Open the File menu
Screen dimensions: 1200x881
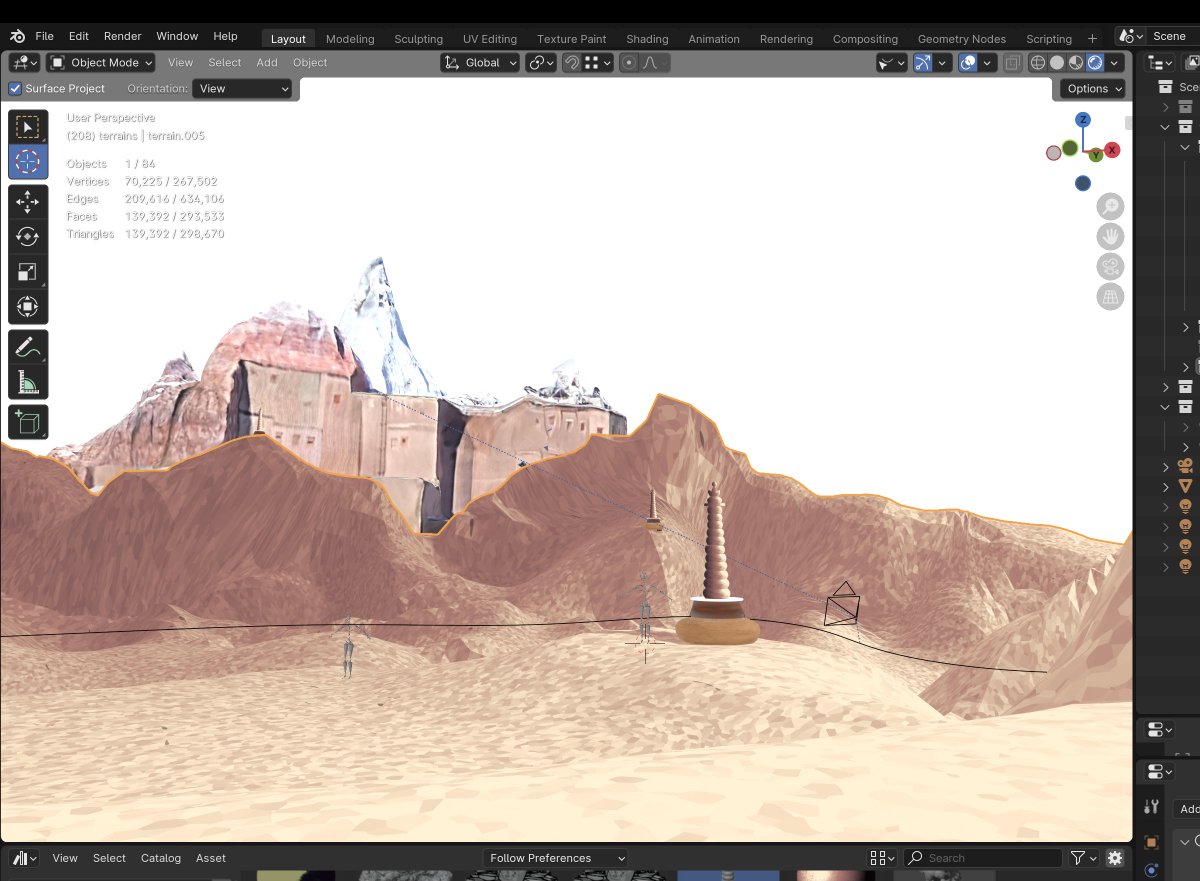click(x=45, y=36)
